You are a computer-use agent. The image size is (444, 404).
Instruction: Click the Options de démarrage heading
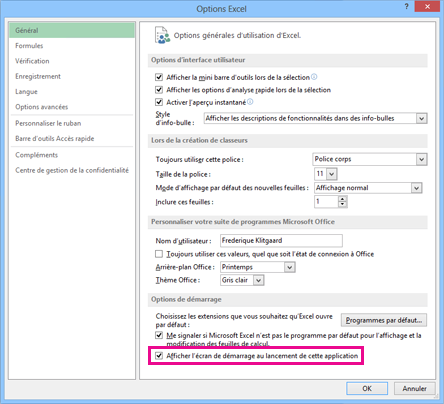click(x=186, y=299)
